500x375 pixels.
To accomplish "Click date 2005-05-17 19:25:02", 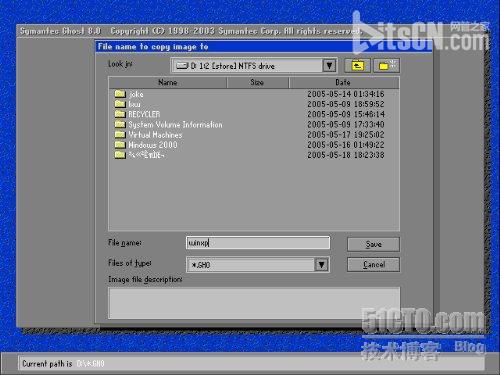I will coord(346,135).
